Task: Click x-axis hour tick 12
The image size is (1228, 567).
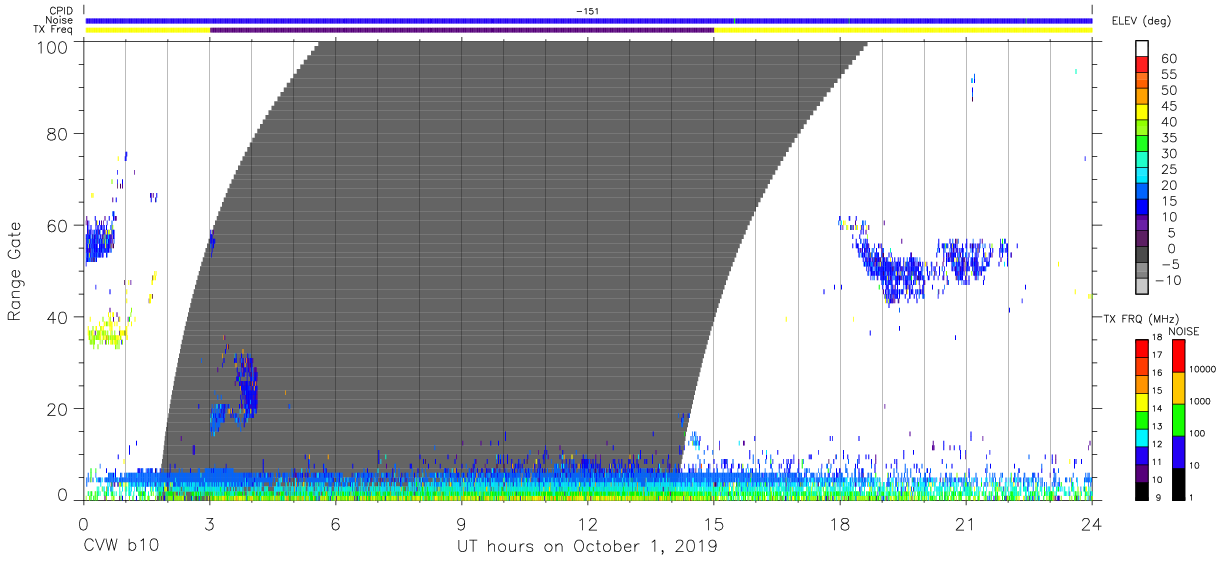Action: point(588,524)
